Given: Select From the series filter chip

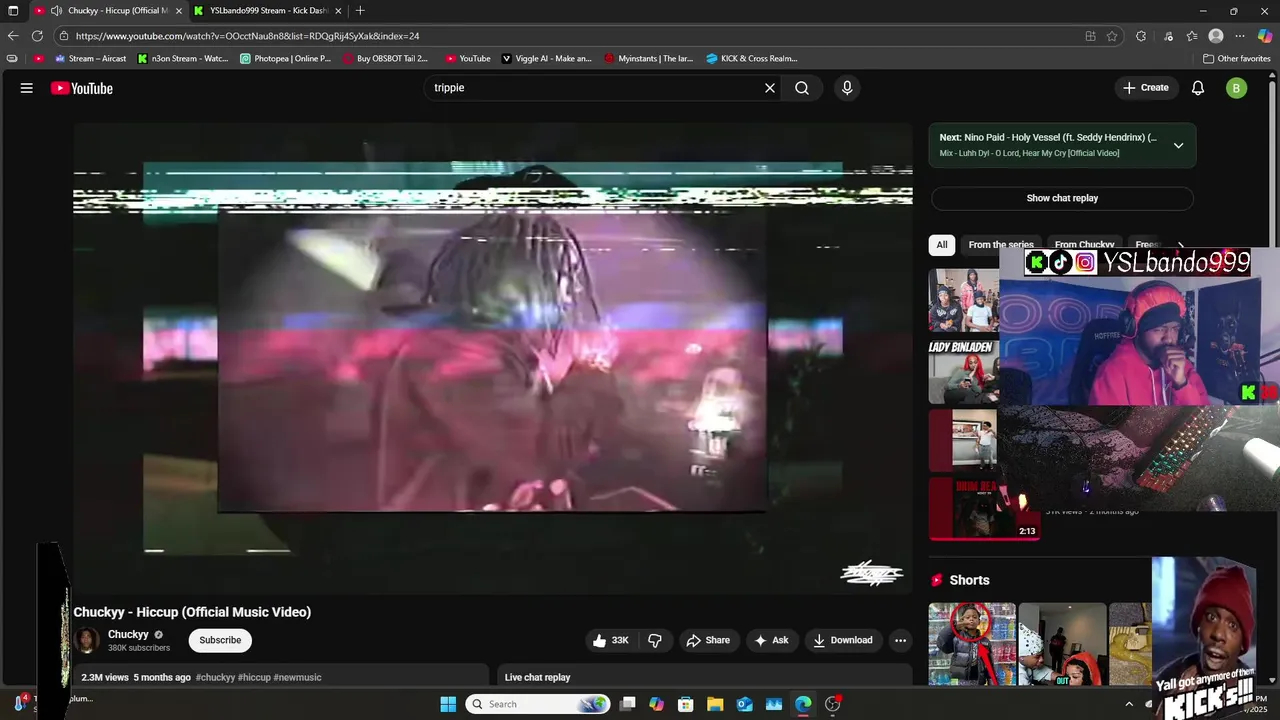Looking at the screenshot, I should tap(1001, 245).
